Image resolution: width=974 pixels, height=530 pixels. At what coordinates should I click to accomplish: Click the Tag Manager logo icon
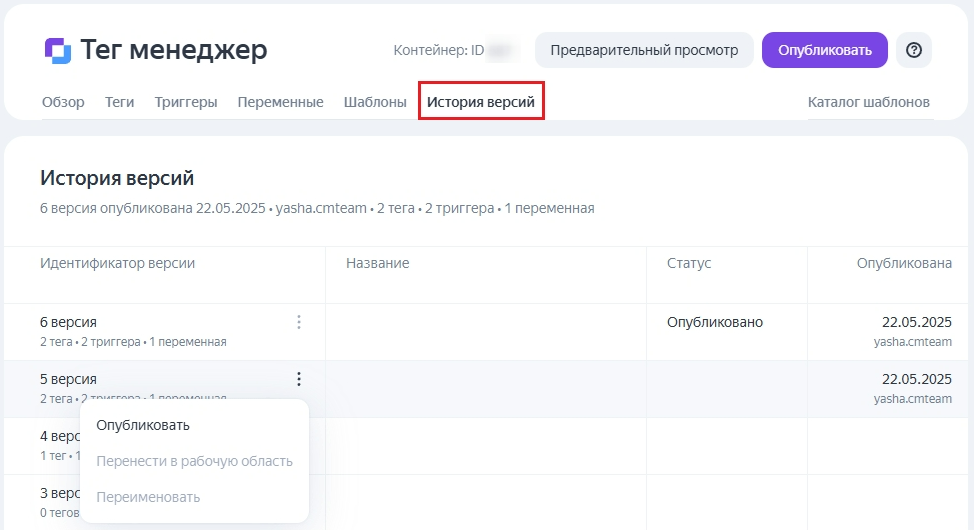point(58,50)
